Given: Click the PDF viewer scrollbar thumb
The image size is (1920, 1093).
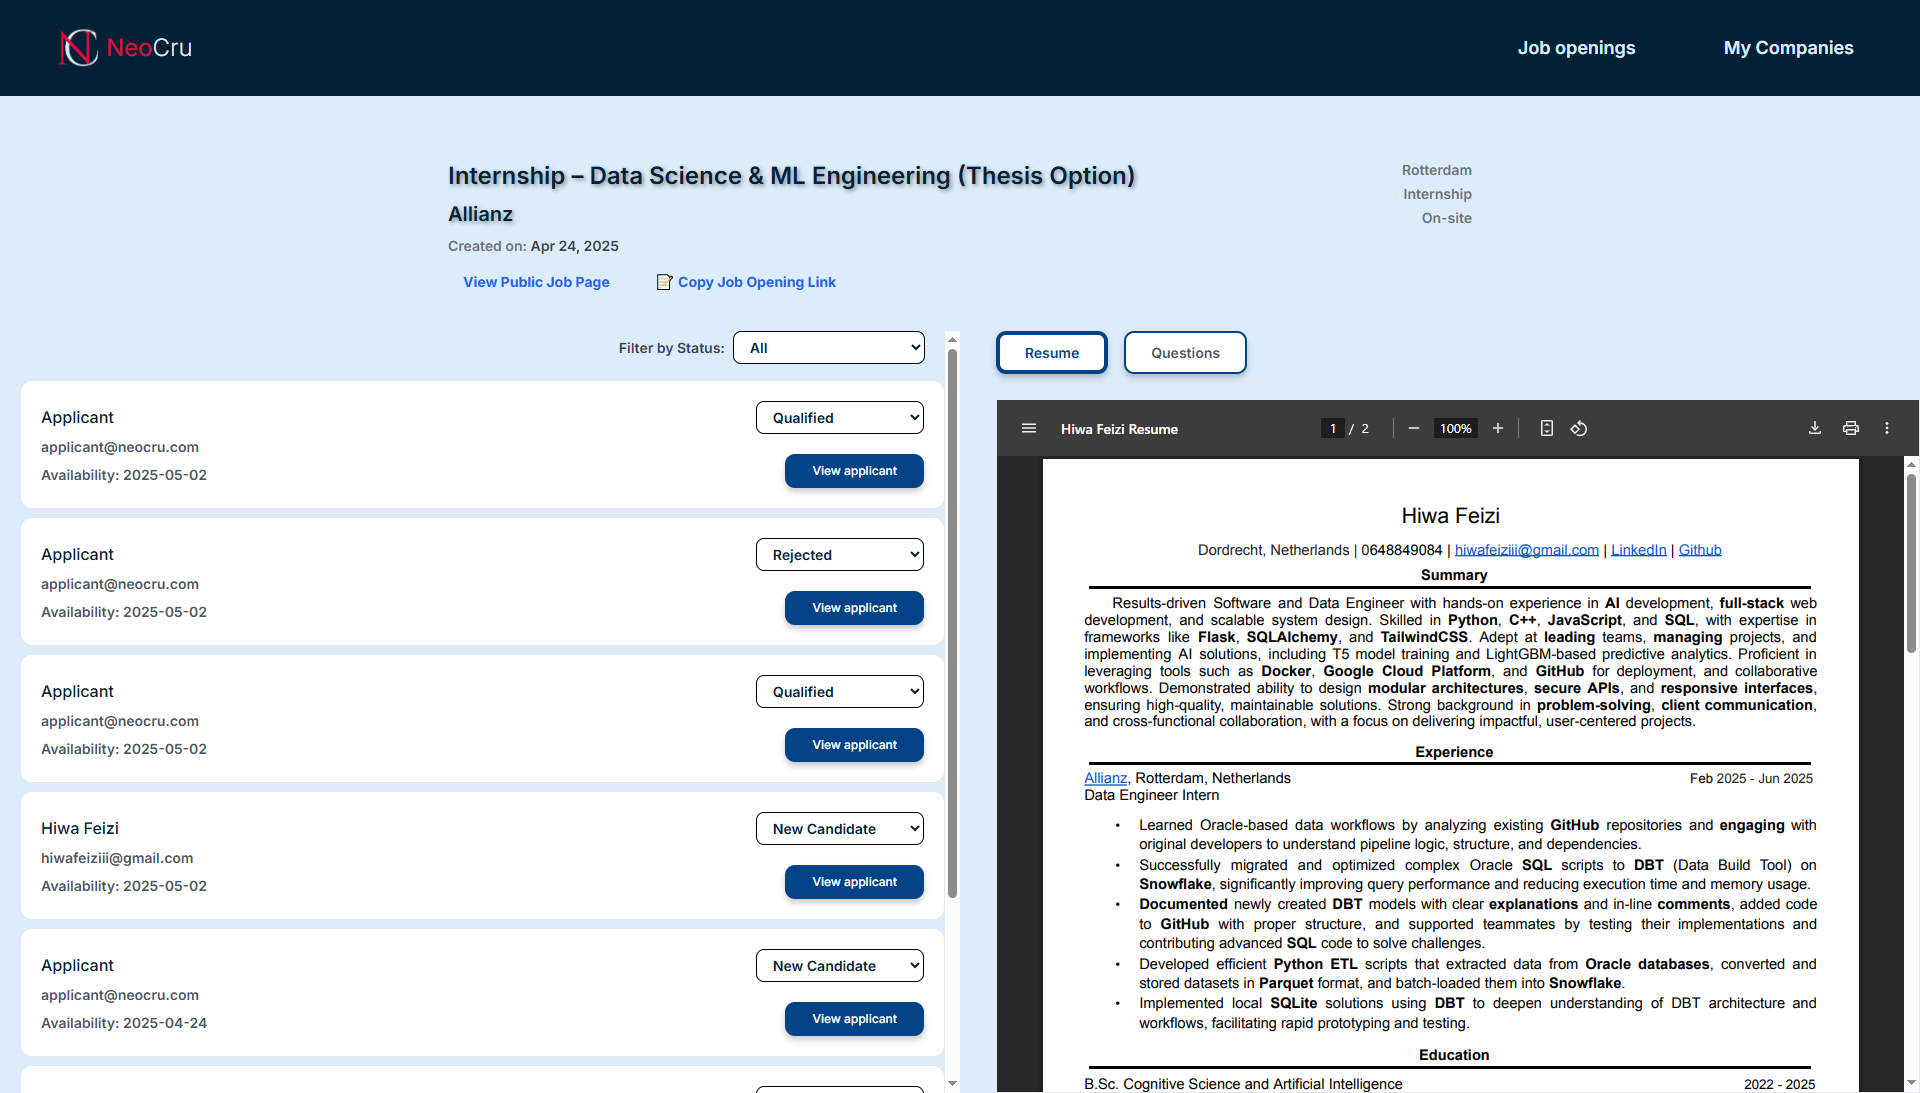Looking at the screenshot, I should (1911, 562).
